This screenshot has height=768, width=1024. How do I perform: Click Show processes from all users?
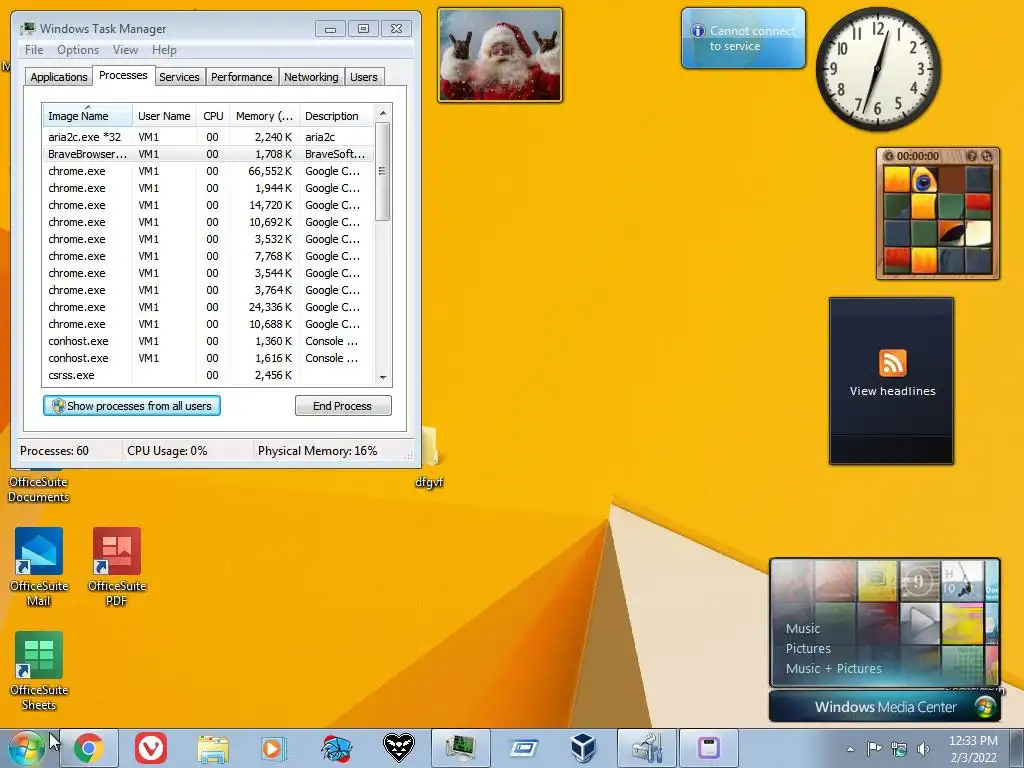pyautogui.click(x=132, y=406)
